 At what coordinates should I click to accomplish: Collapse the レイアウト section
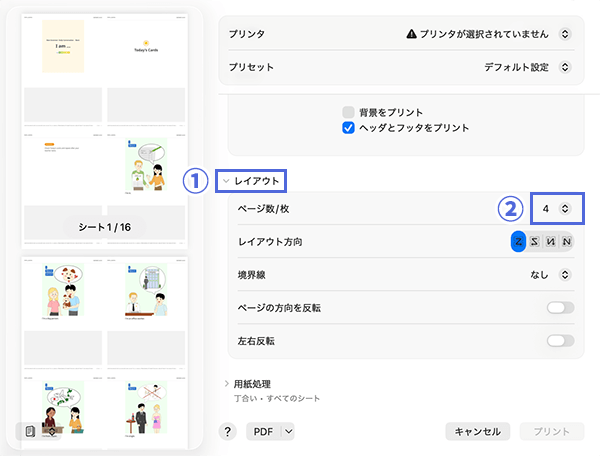226,182
